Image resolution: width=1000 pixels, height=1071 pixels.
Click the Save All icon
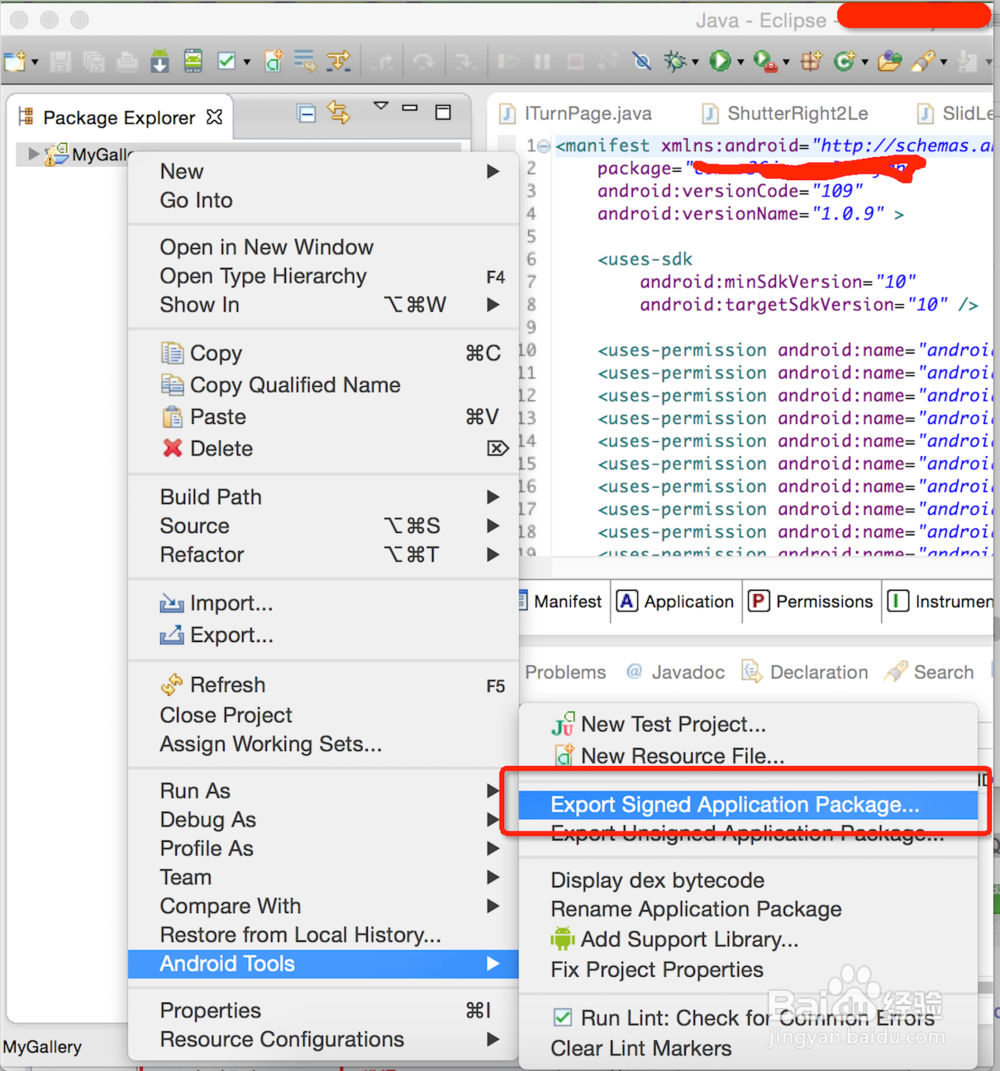pyautogui.click(x=94, y=61)
